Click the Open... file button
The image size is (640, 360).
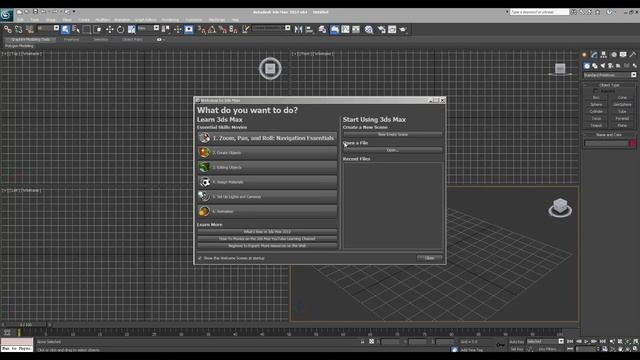pos(393,150)
